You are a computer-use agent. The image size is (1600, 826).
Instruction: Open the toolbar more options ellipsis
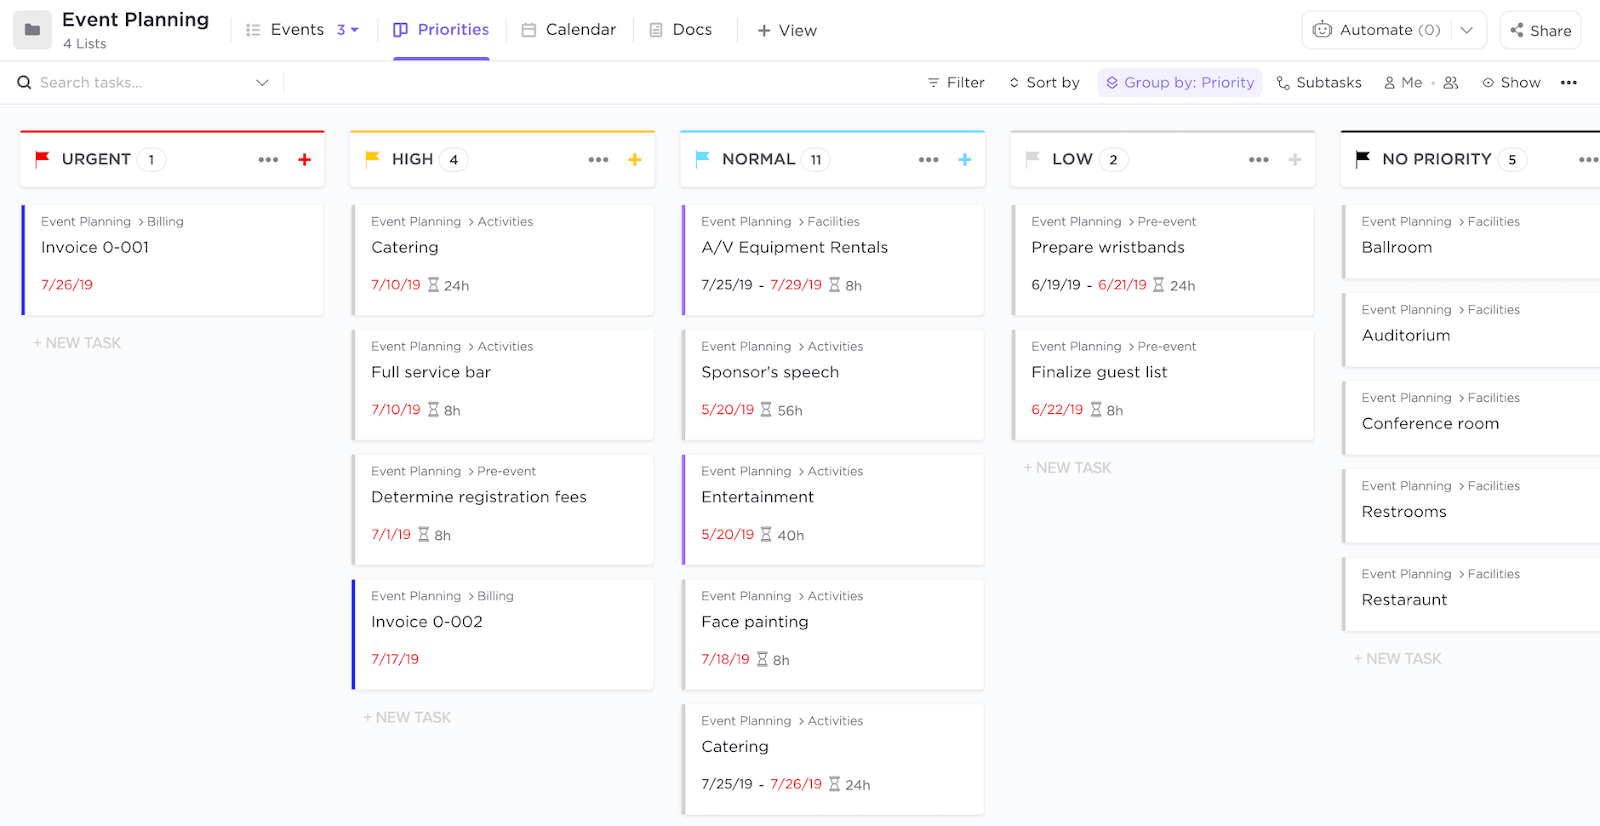click(x=1569, y=83)
